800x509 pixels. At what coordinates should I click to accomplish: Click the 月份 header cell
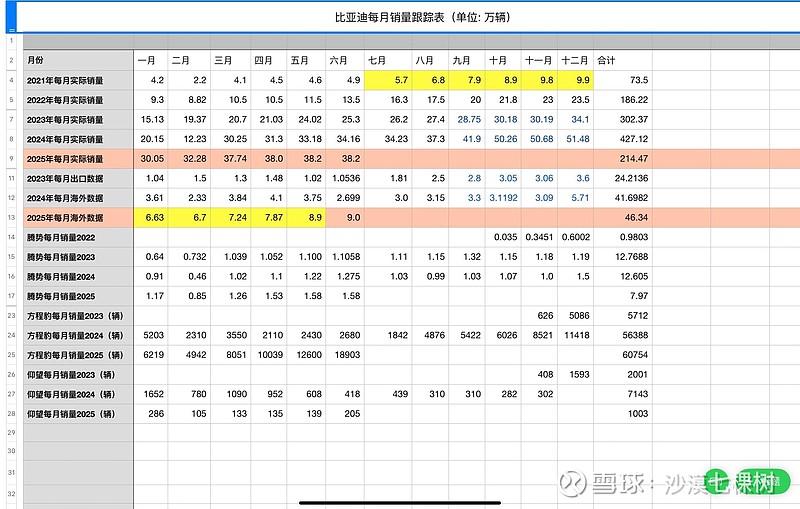point(78,60)
